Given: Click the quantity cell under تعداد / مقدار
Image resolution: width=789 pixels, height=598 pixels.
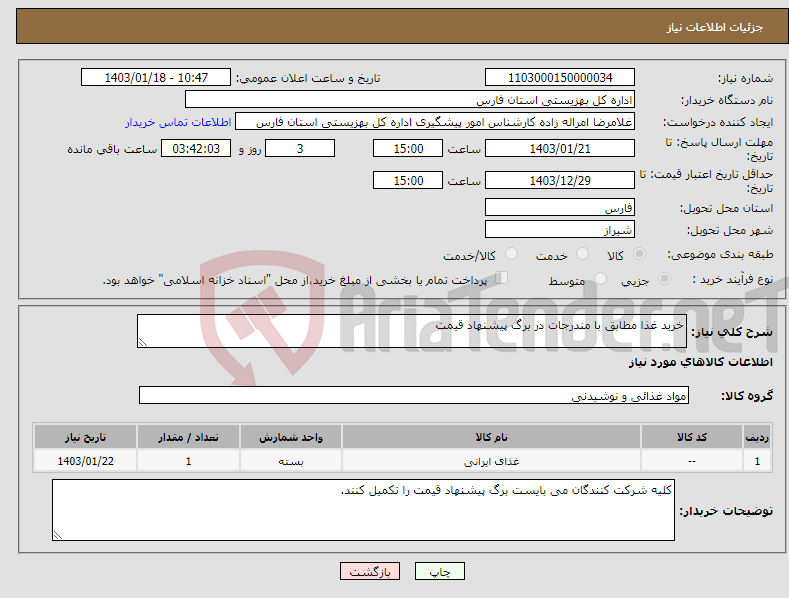Looking at the screenshot, I should coord(188,461).
